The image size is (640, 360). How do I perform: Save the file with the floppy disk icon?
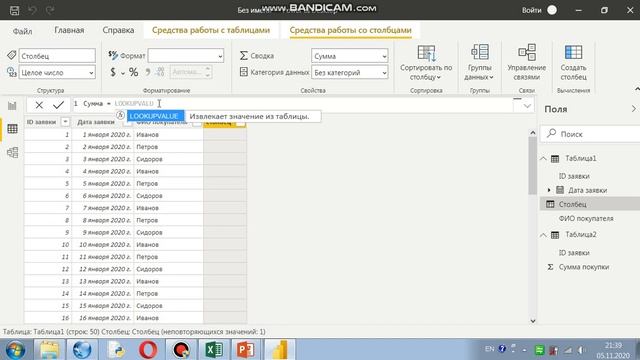[x=14, y=10]
